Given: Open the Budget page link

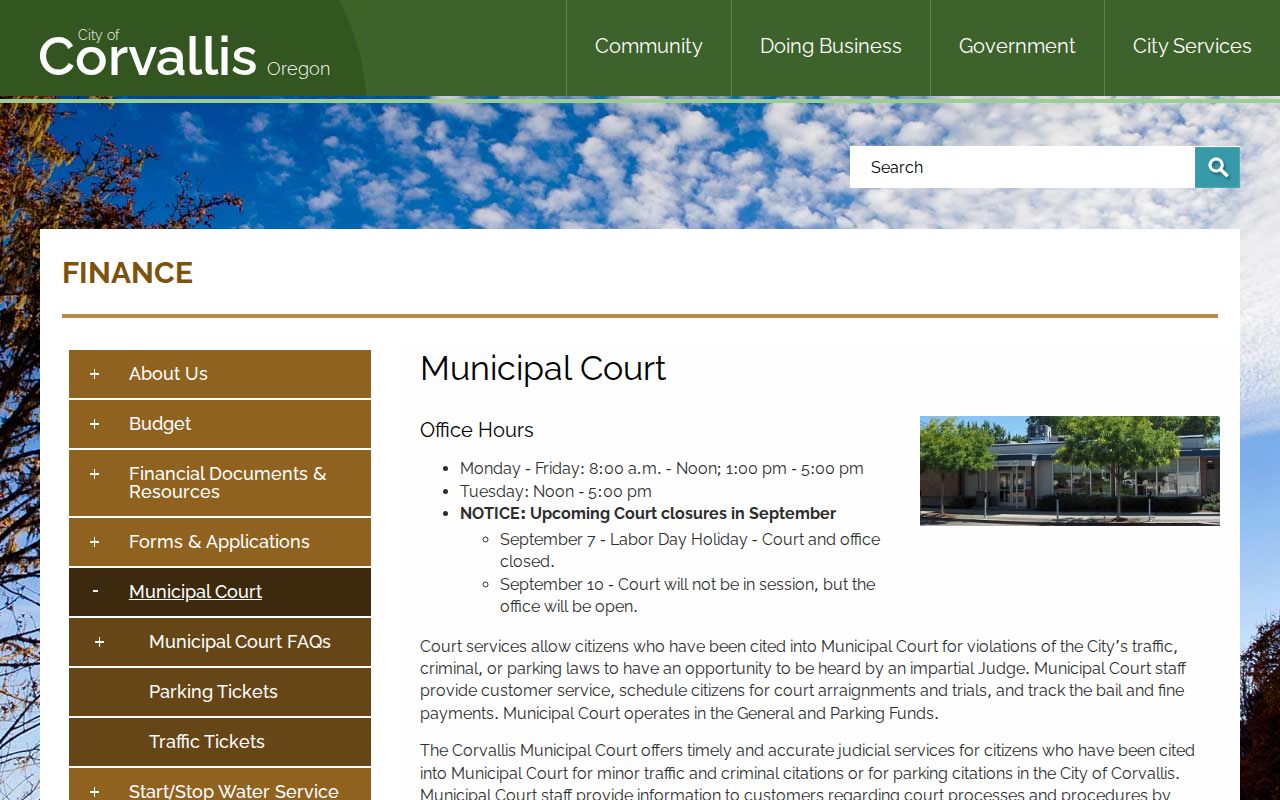Looking at the screenshot, I should click(x=160, y=424).
